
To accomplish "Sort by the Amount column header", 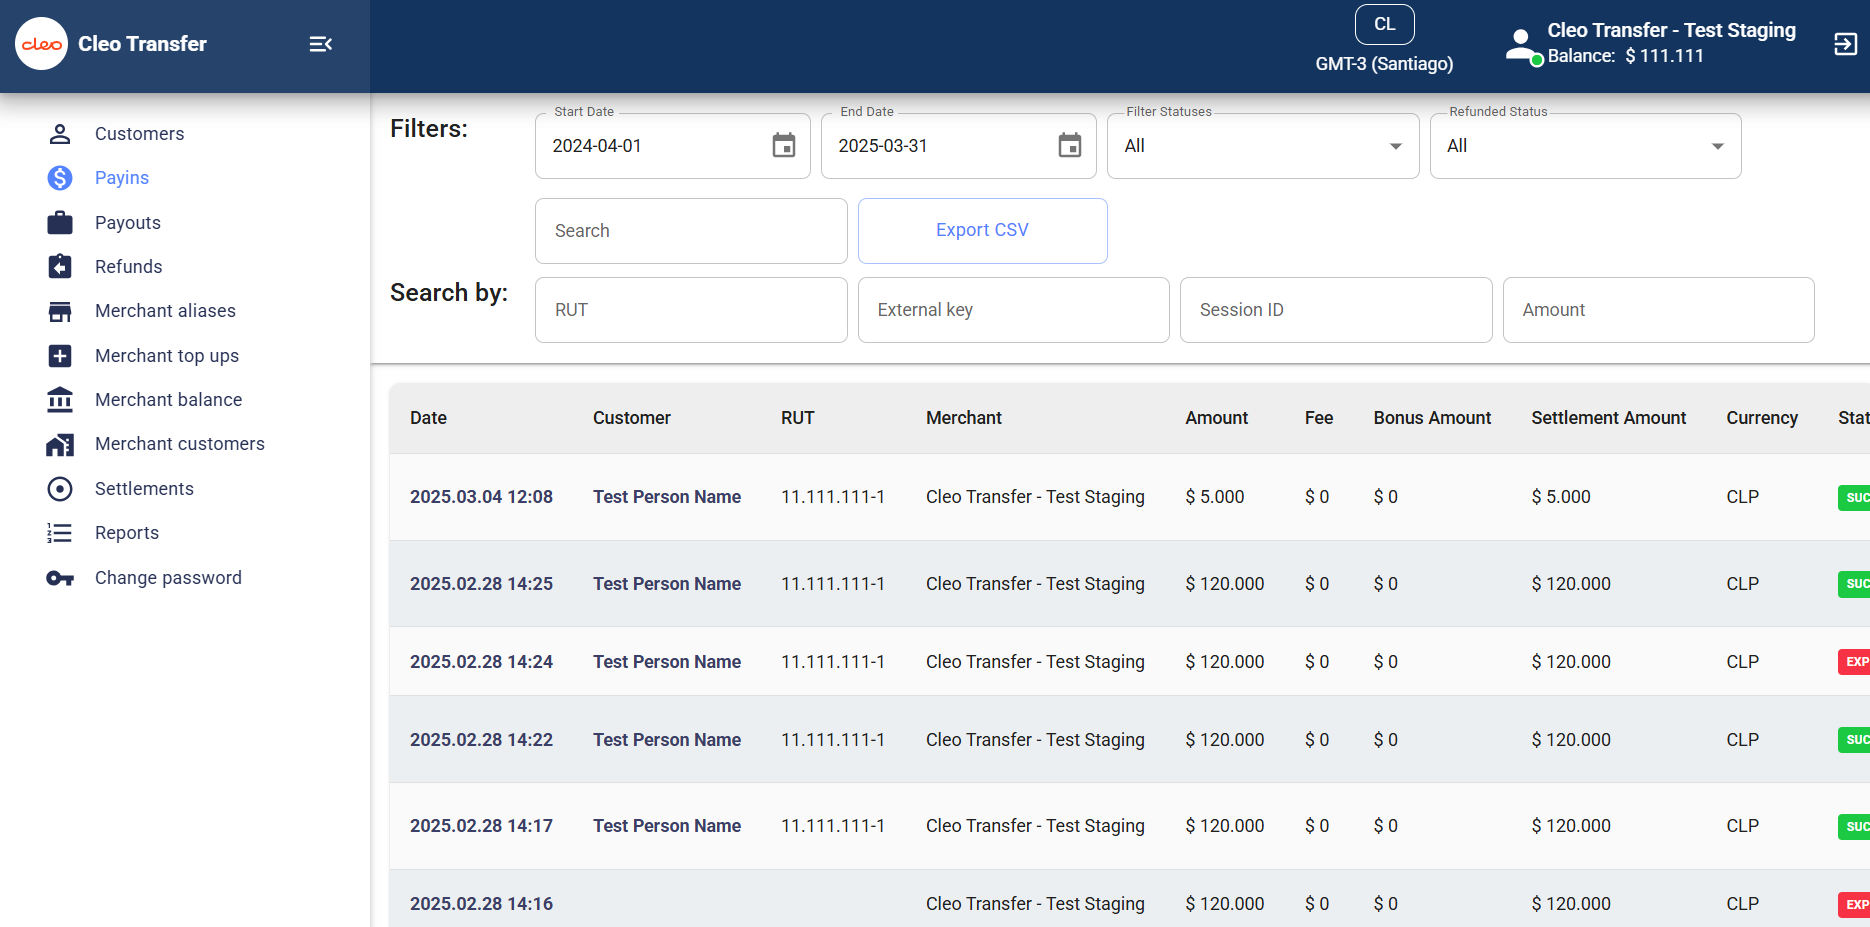I will tap(1216, 418).
